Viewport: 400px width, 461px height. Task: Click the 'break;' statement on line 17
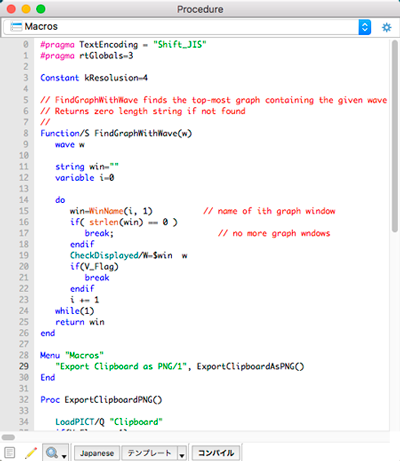click(x=99, y=233)
